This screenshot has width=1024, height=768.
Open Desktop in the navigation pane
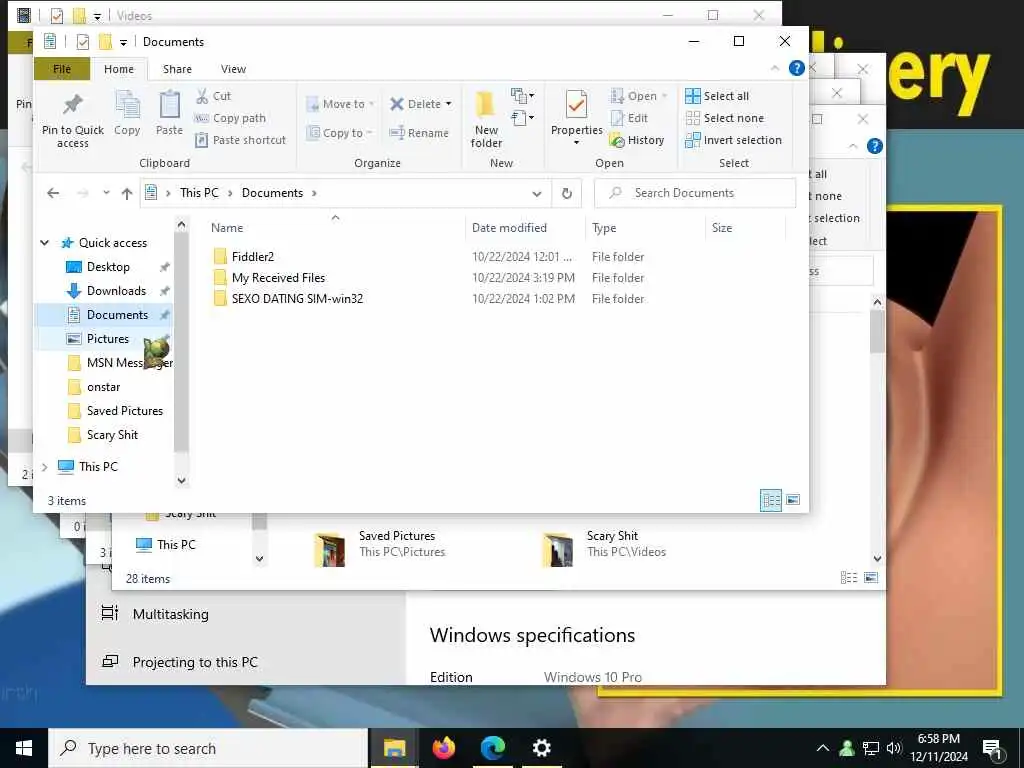[x=108, y=267]
